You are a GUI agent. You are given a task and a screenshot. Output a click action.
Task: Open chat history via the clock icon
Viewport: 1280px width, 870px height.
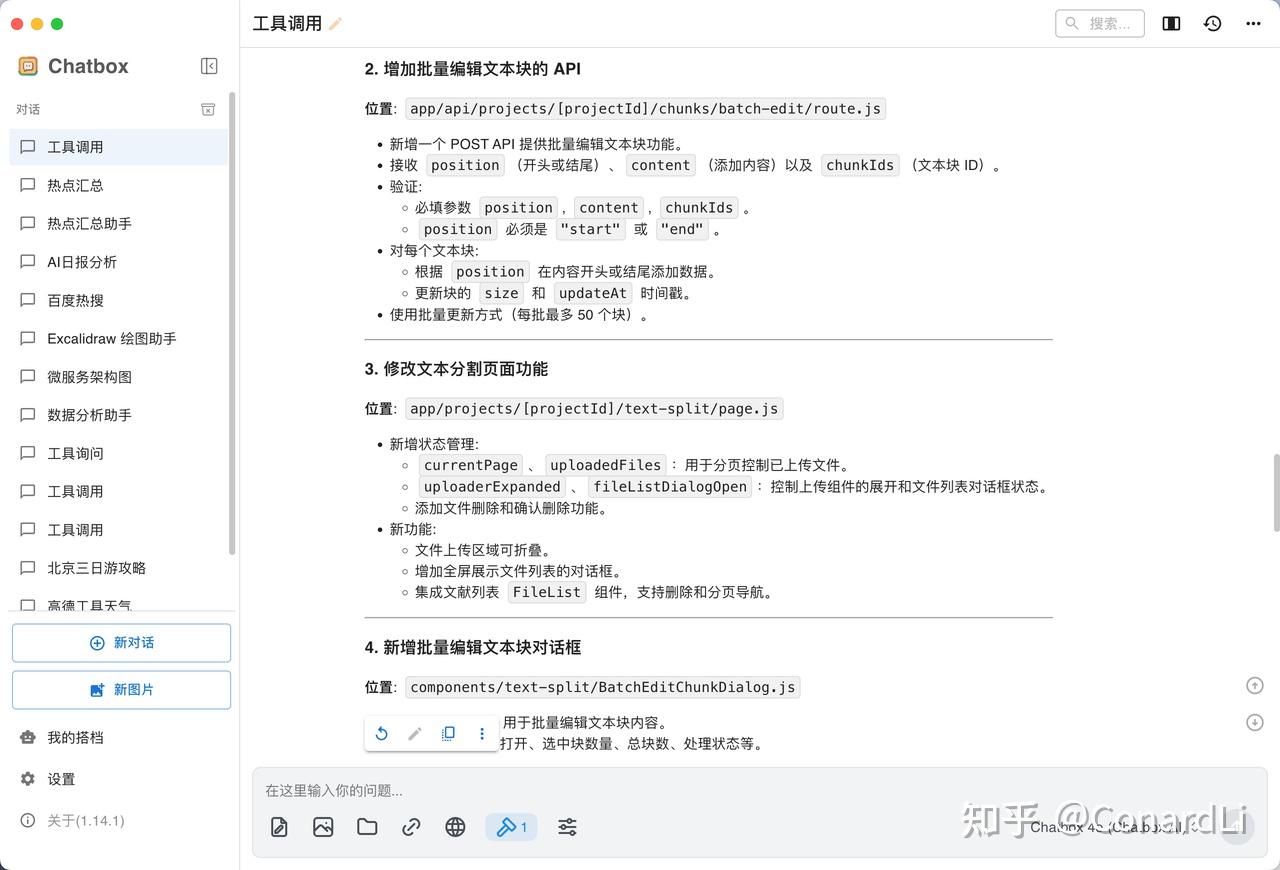(x=1212, y=22)
